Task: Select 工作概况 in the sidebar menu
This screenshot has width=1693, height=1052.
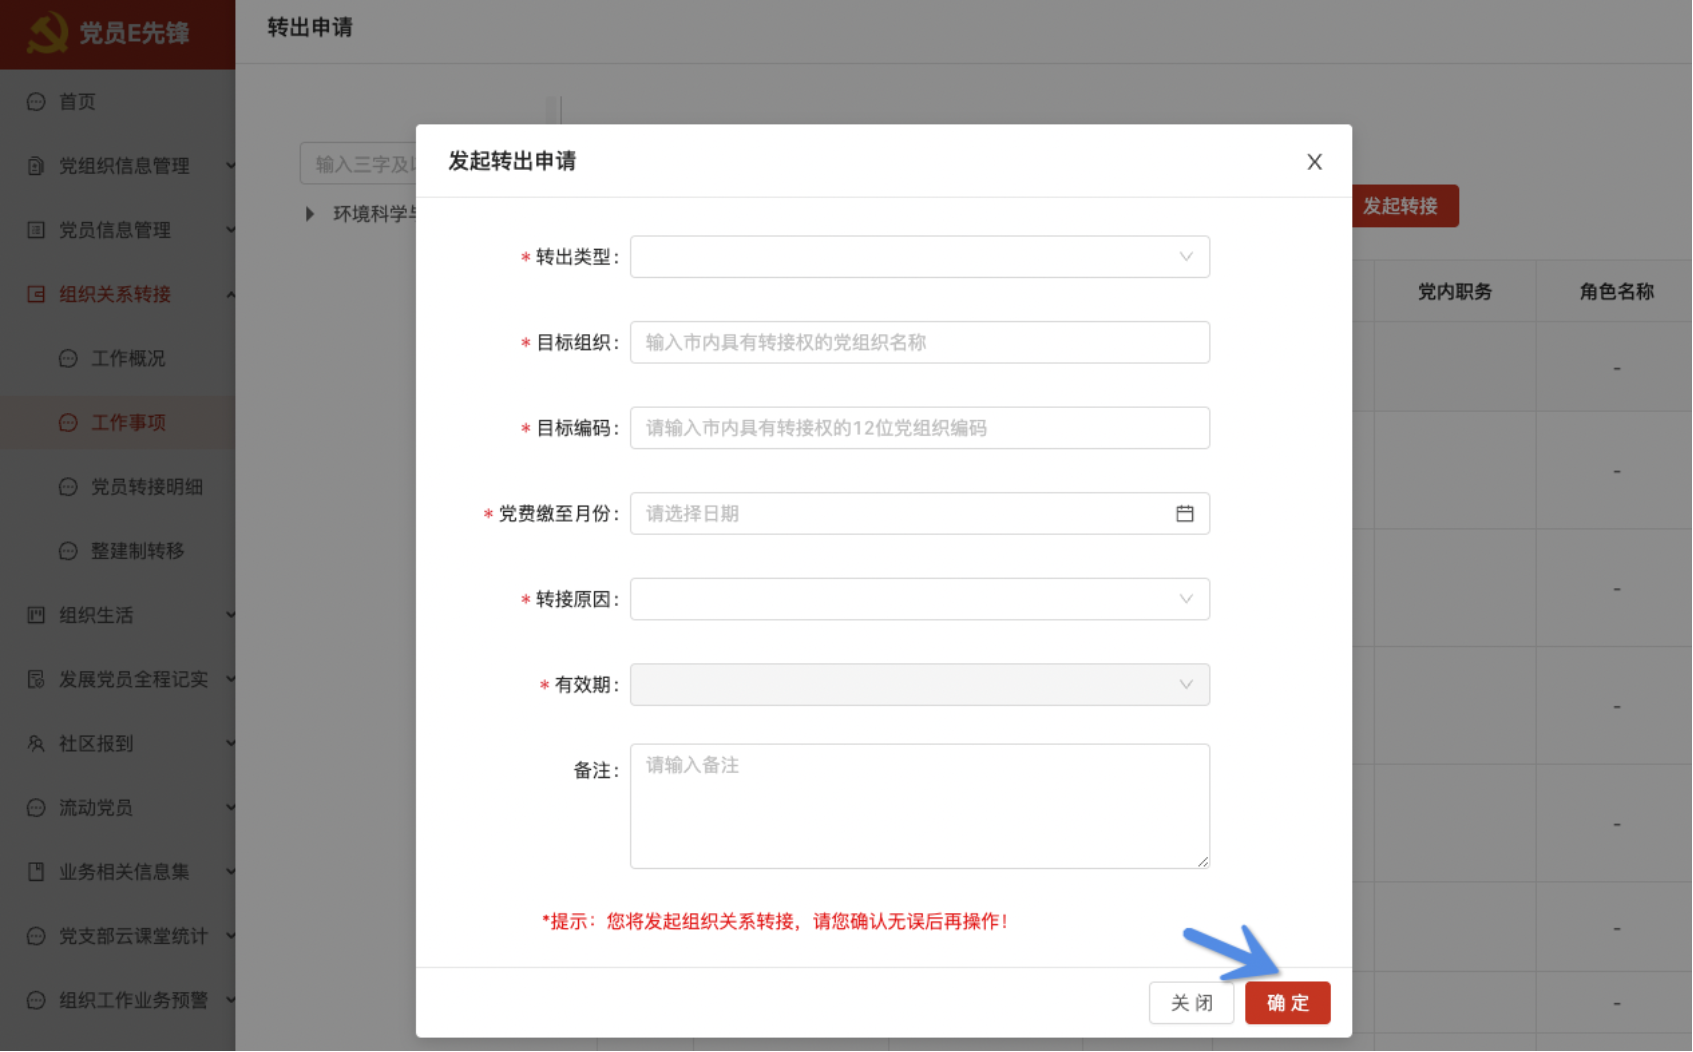Action: click(x=128, y=358)
